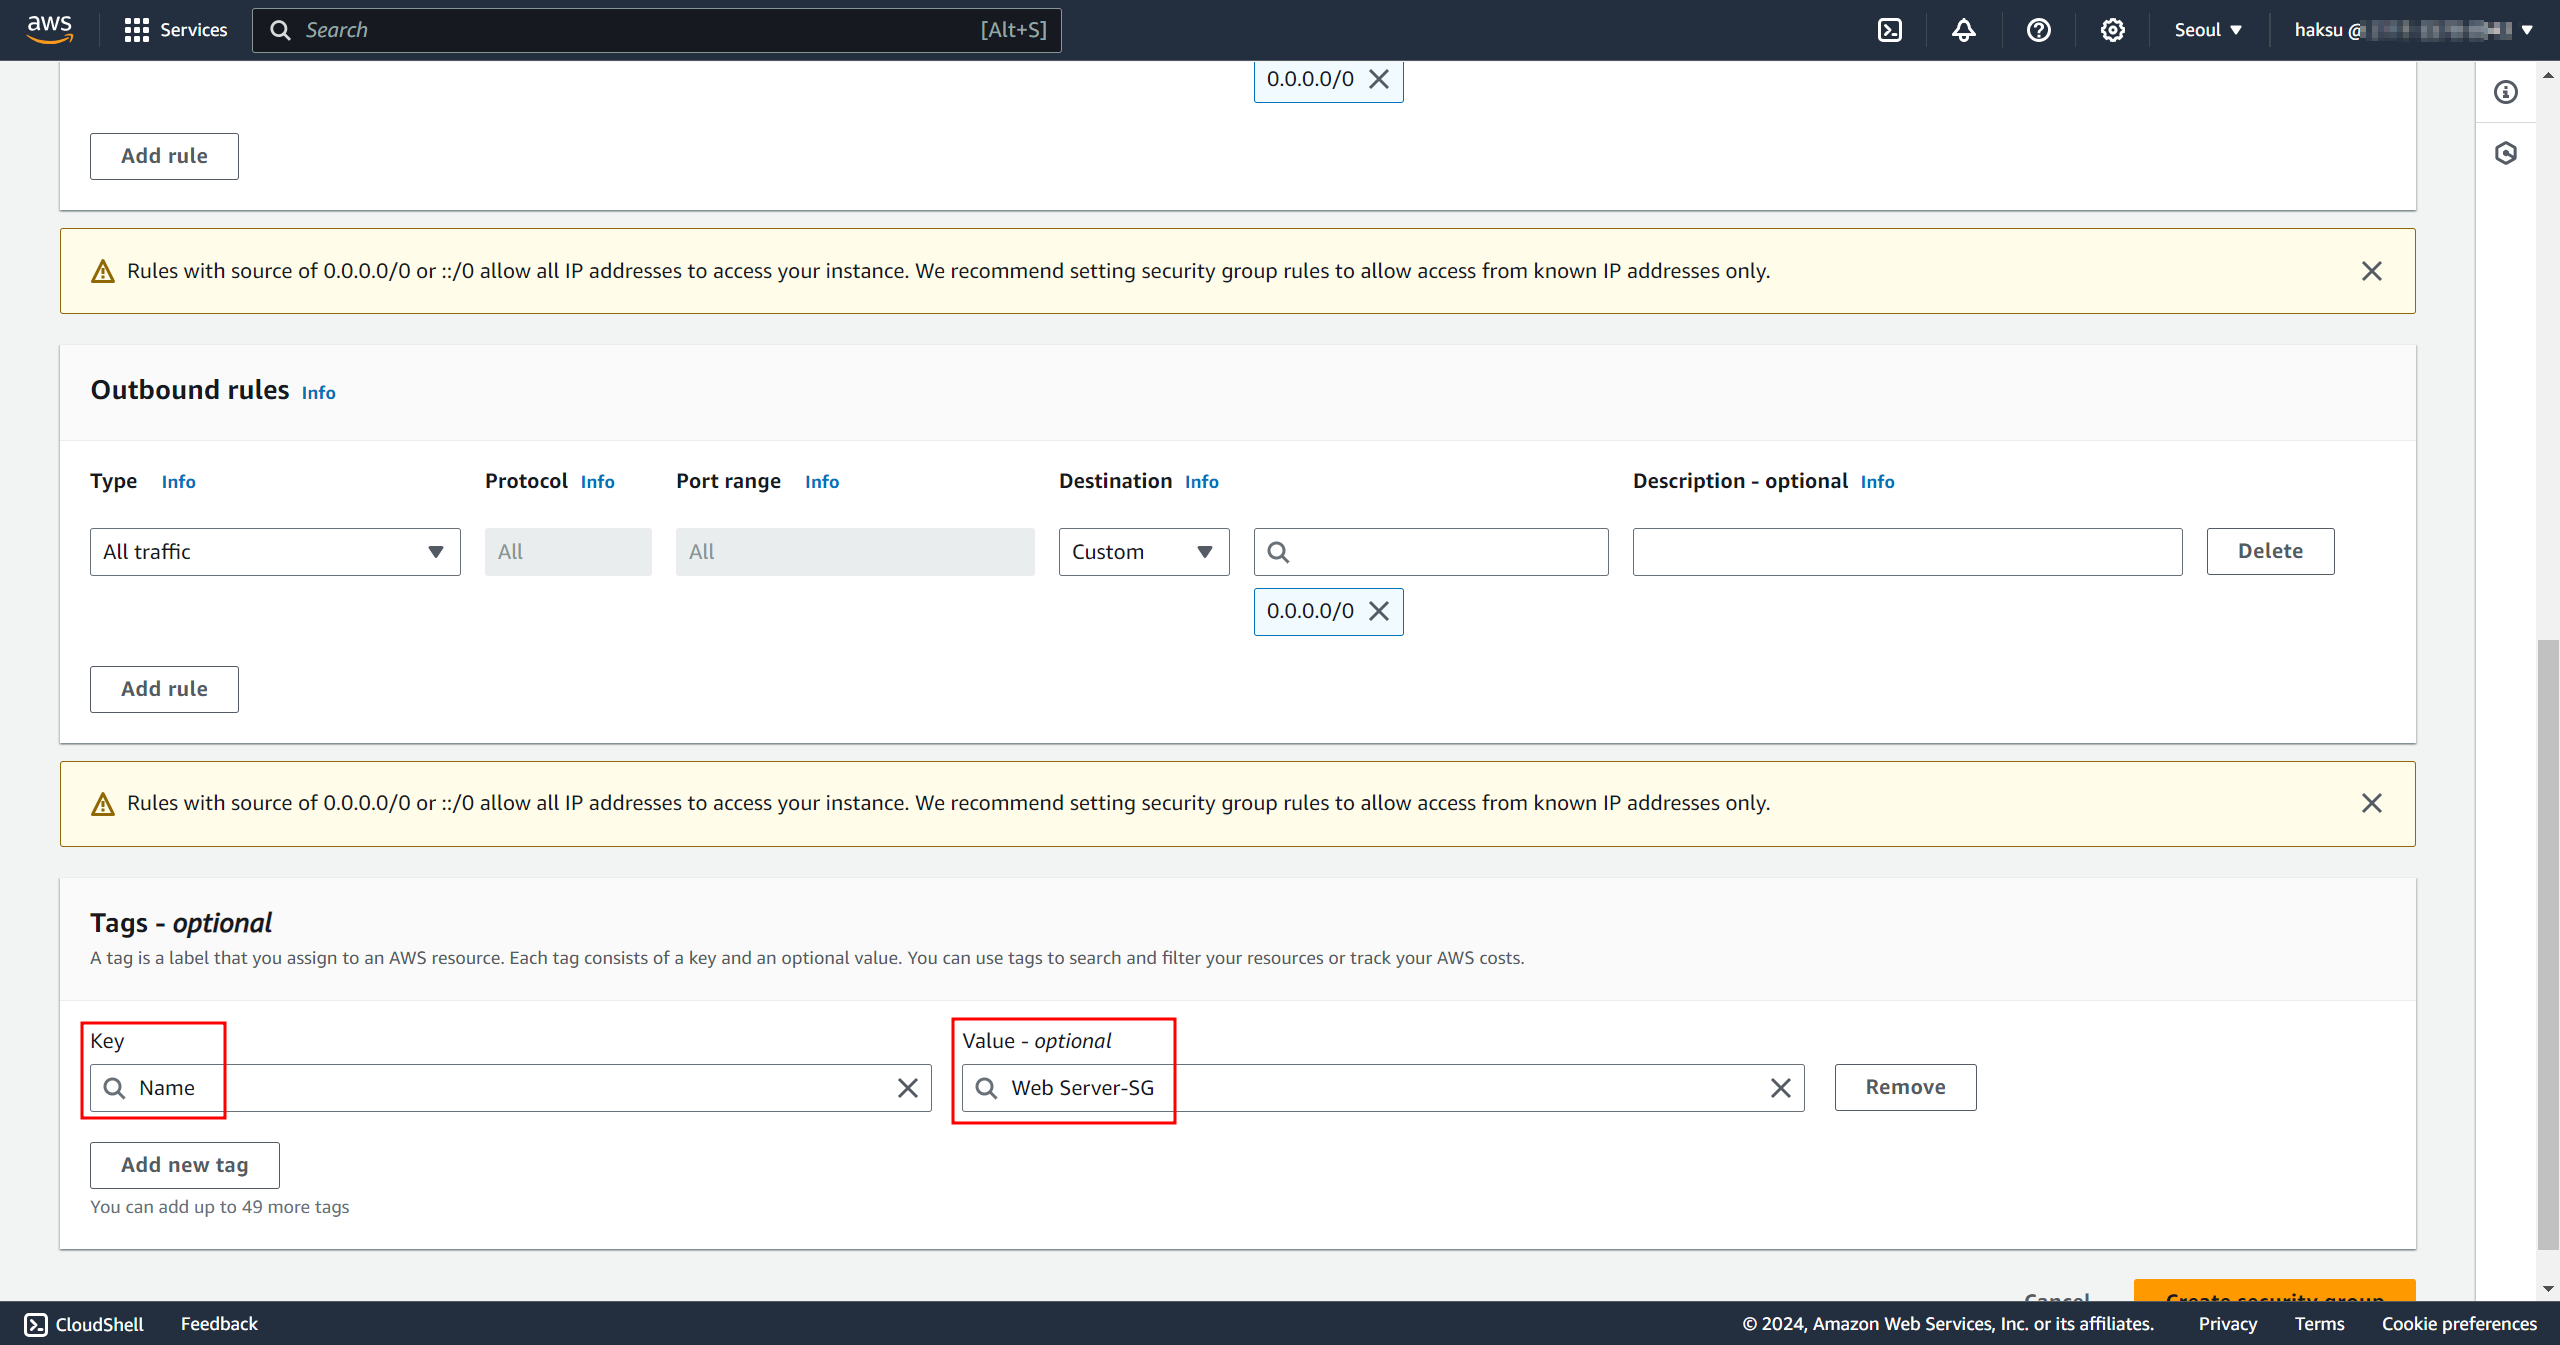Open the Services menu
This screenshot has height=1345, width=2560.
(x=176, y=30)
